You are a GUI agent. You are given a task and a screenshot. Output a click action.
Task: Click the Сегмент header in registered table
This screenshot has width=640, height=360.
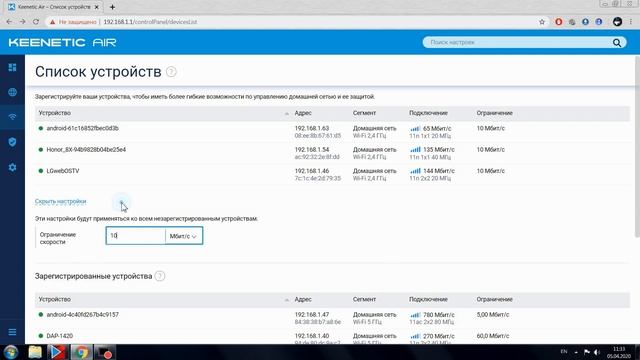364,300
